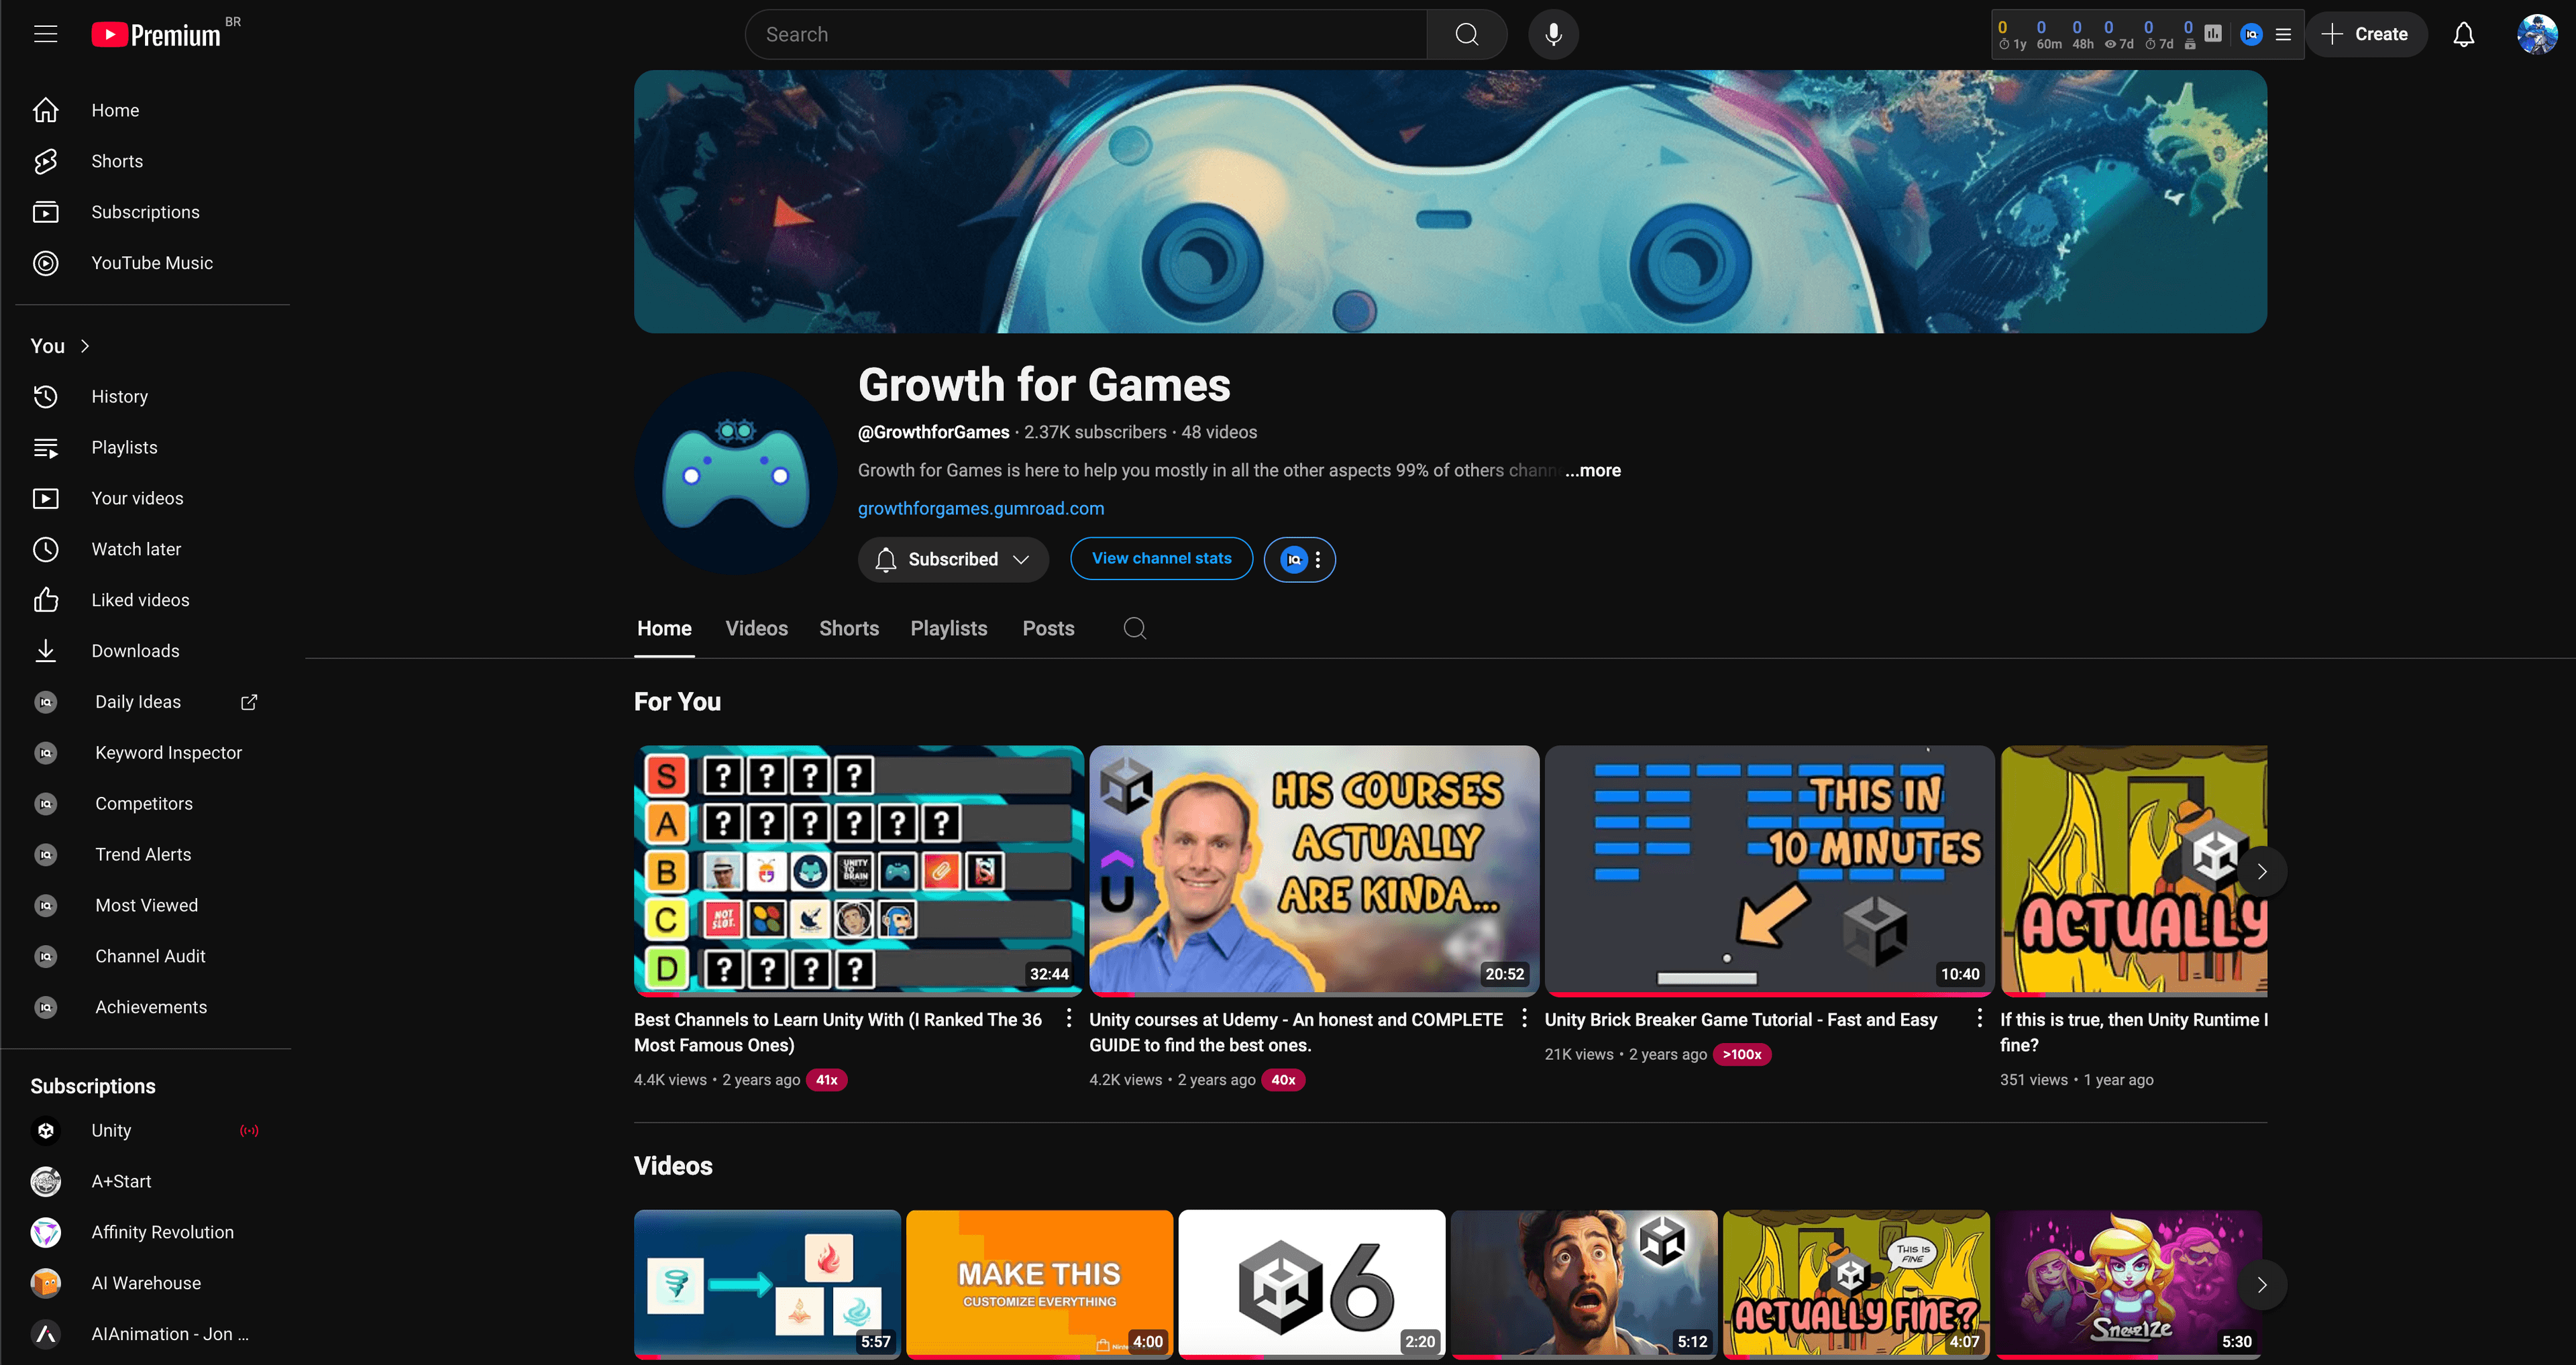Switch to the channel Playlists tab
Image resolution: width=2576 pixels, height=1365 pixels.
coord(948,628)
